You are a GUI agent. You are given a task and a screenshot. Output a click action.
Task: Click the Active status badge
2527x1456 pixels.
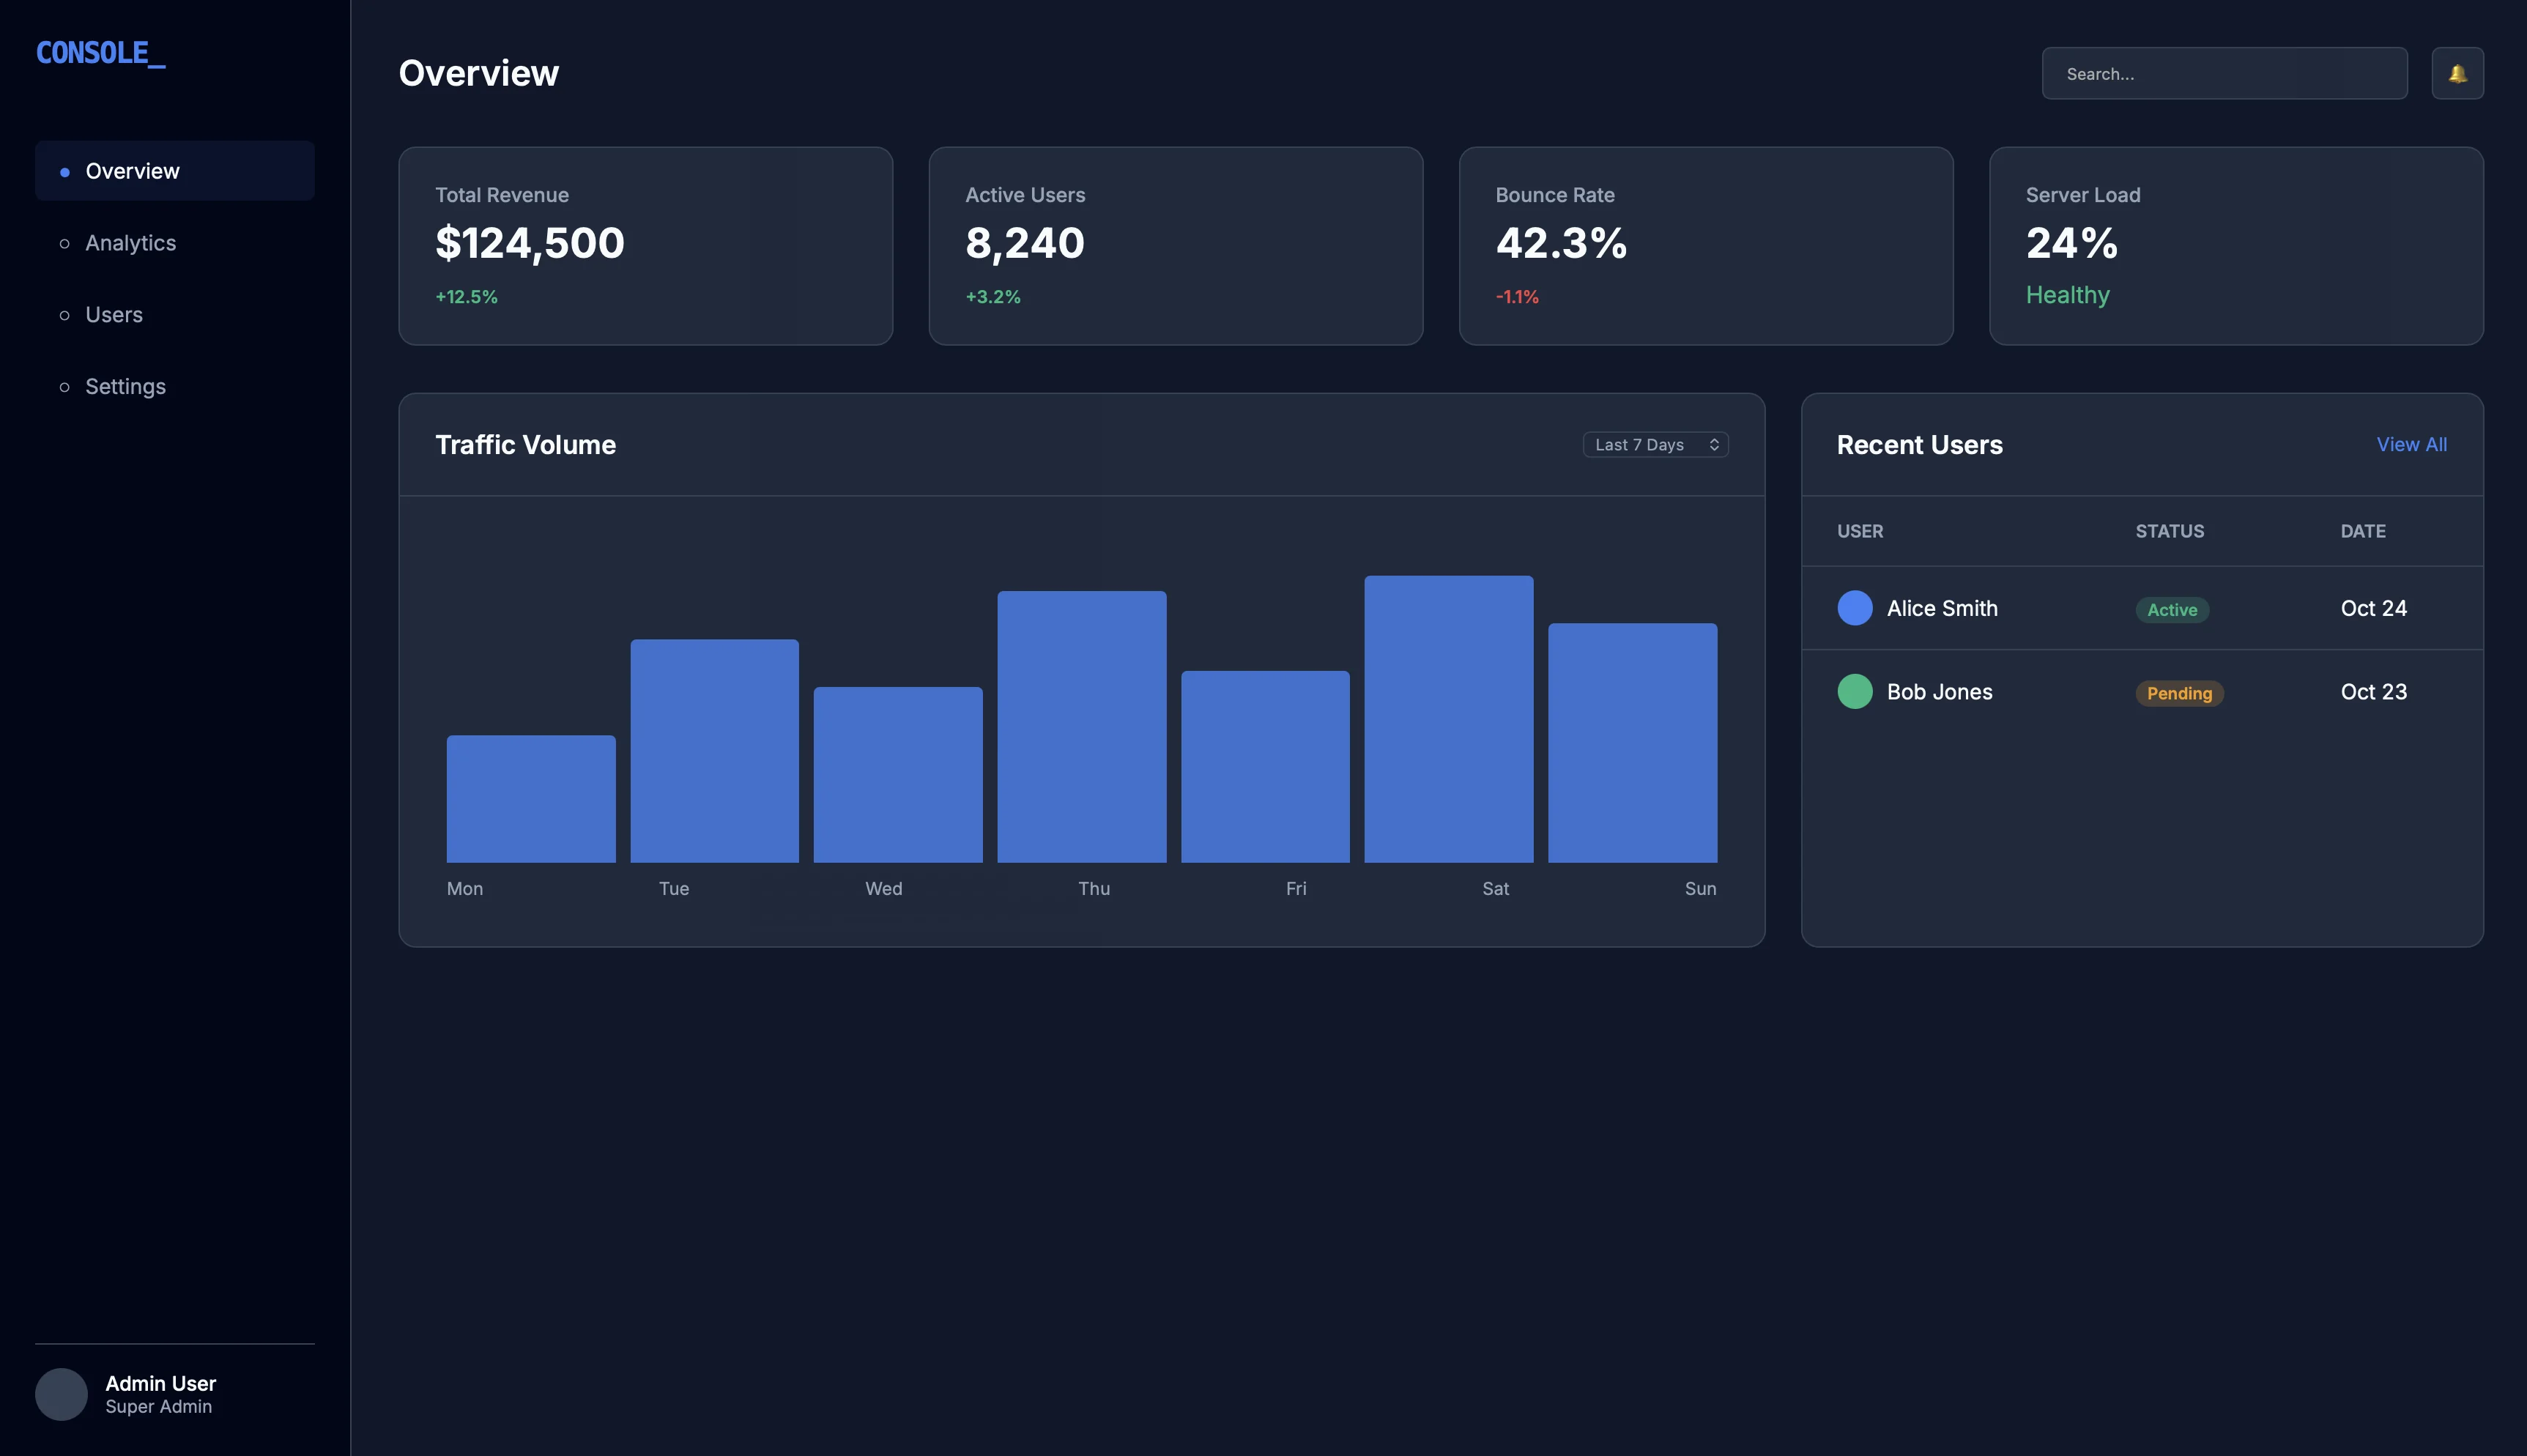click(x=2171, y=610)
